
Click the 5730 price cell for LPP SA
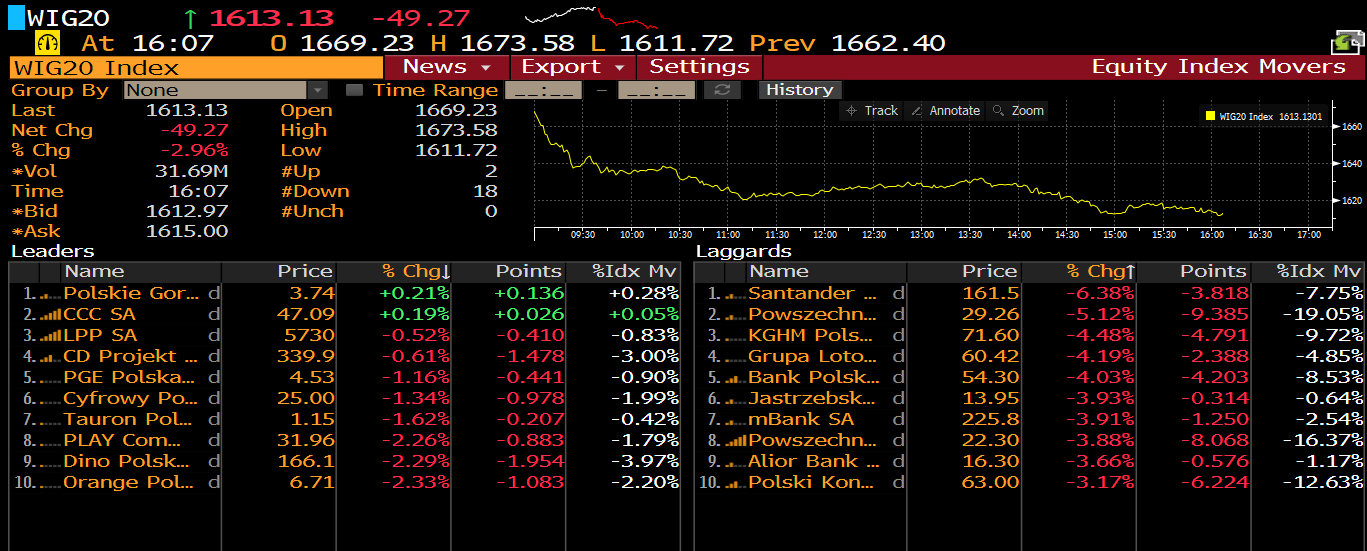[x=312, y=336]
